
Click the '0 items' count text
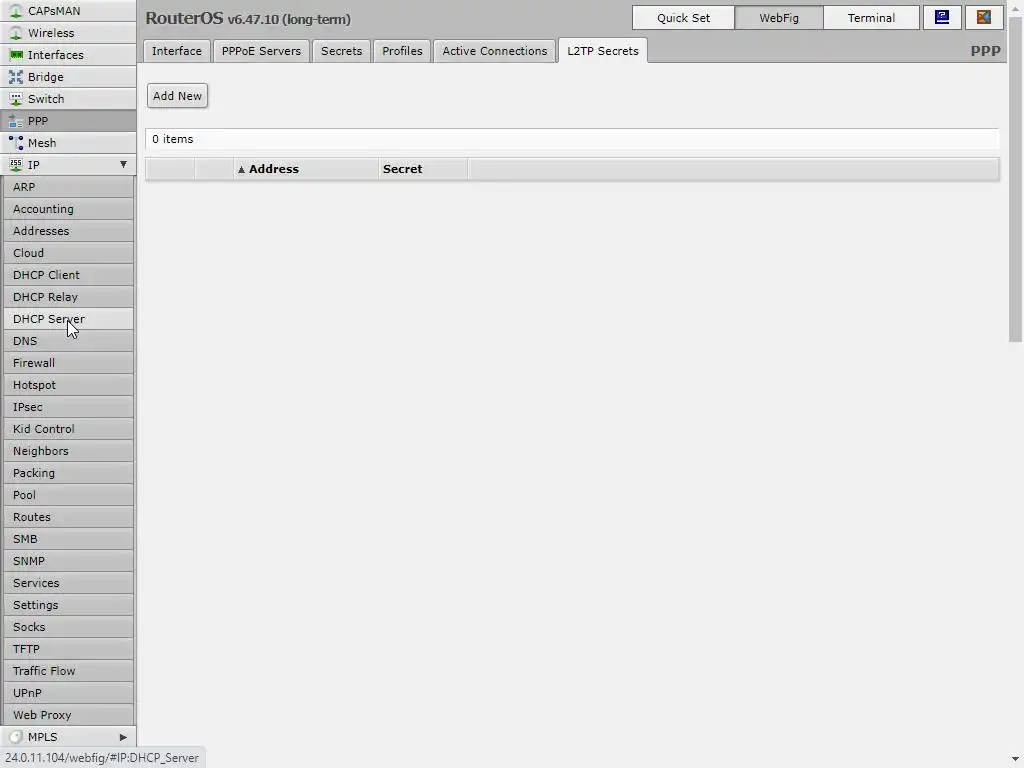(173, 139)
